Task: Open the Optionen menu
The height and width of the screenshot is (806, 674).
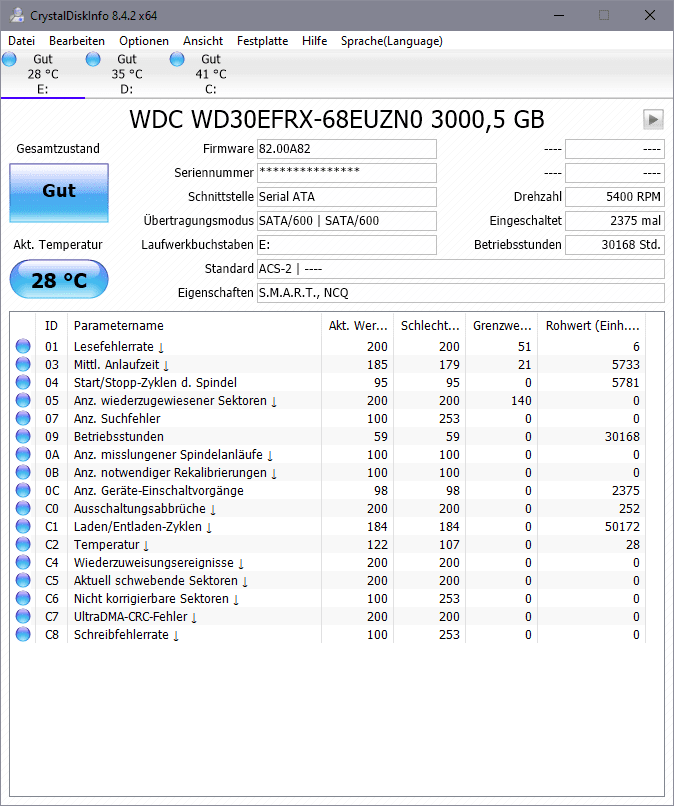Action: pyautogui.click(x=144, y=41)
